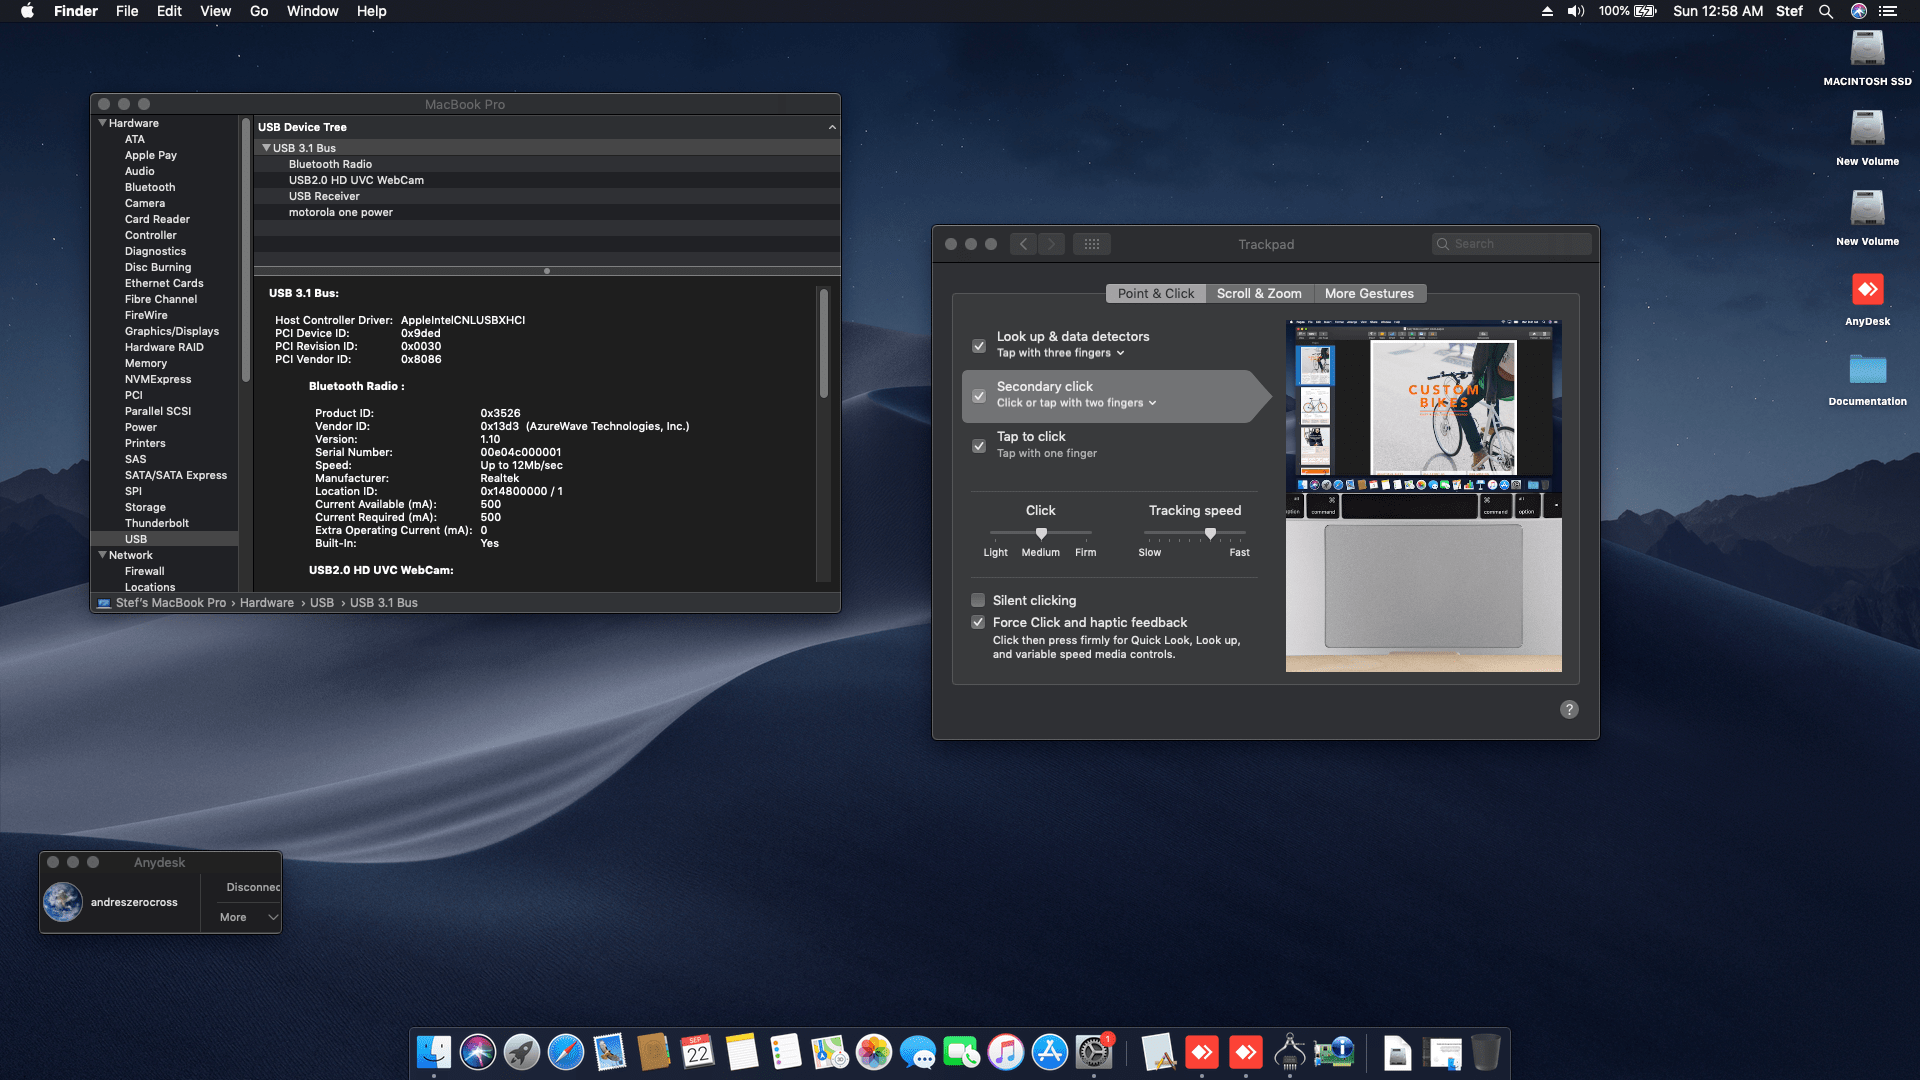Open the Documentation folder on desktop
This screenshot has height=1080, width=1920.
click(1867, 371)
